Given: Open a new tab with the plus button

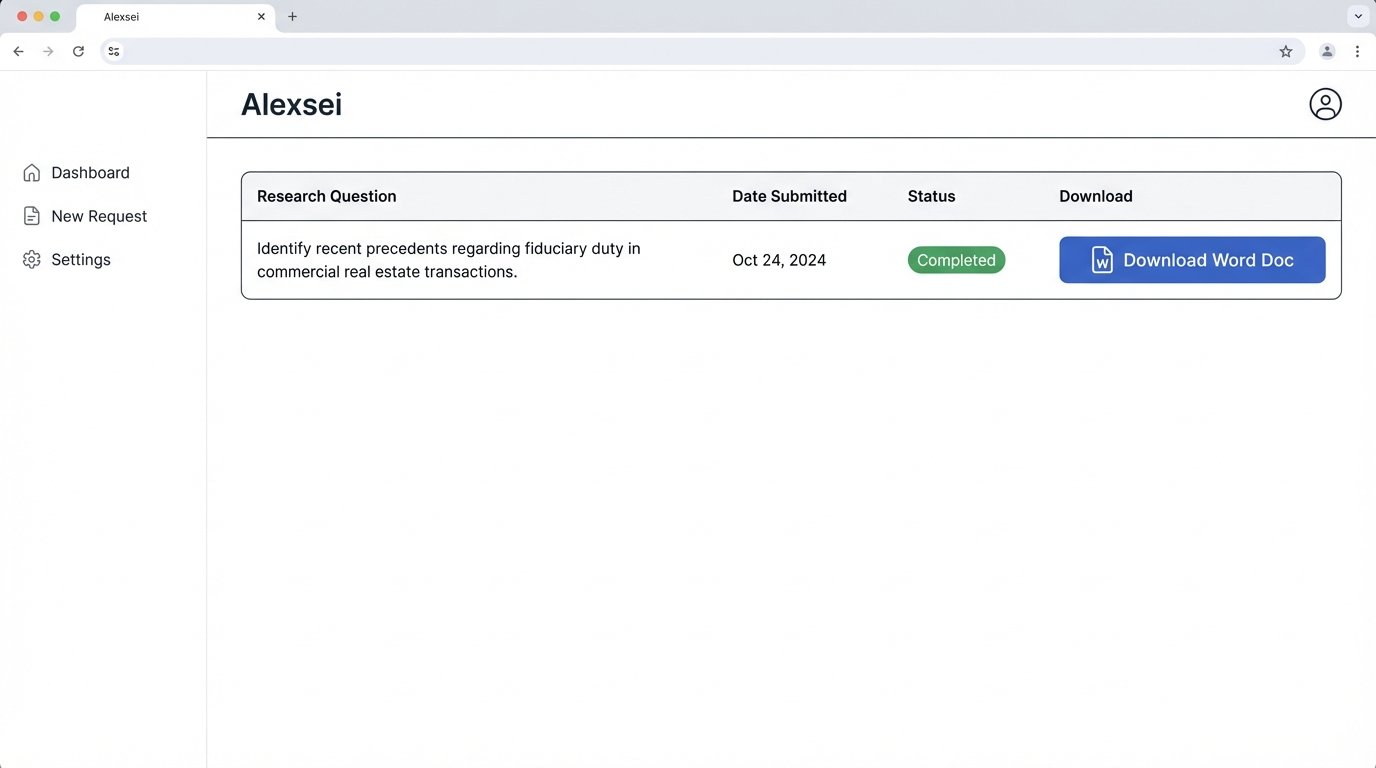Looking at the screenshot, I should (292, 16).
